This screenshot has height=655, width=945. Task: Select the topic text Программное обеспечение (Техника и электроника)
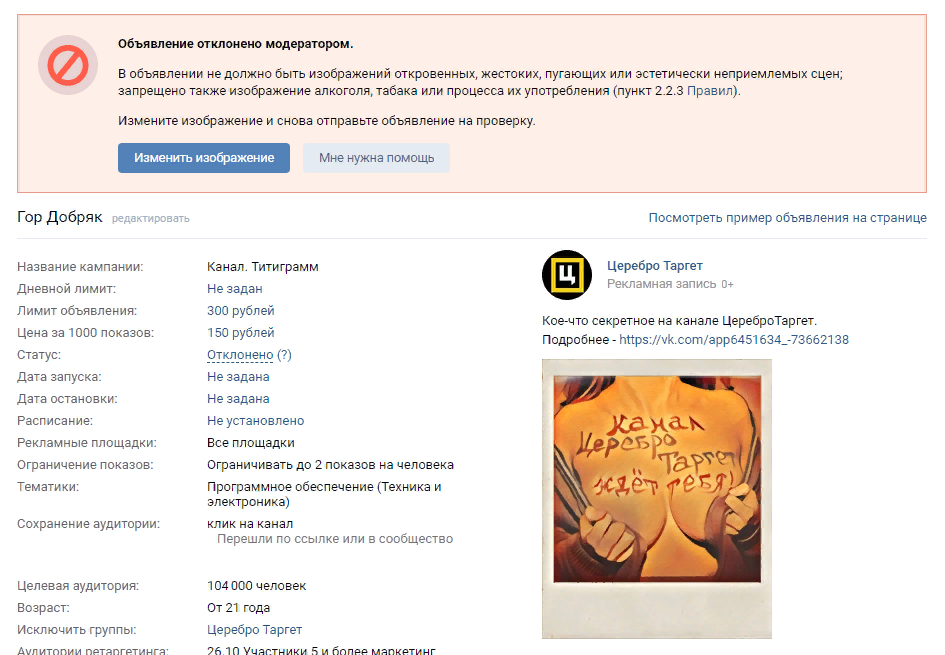(324, 494)
